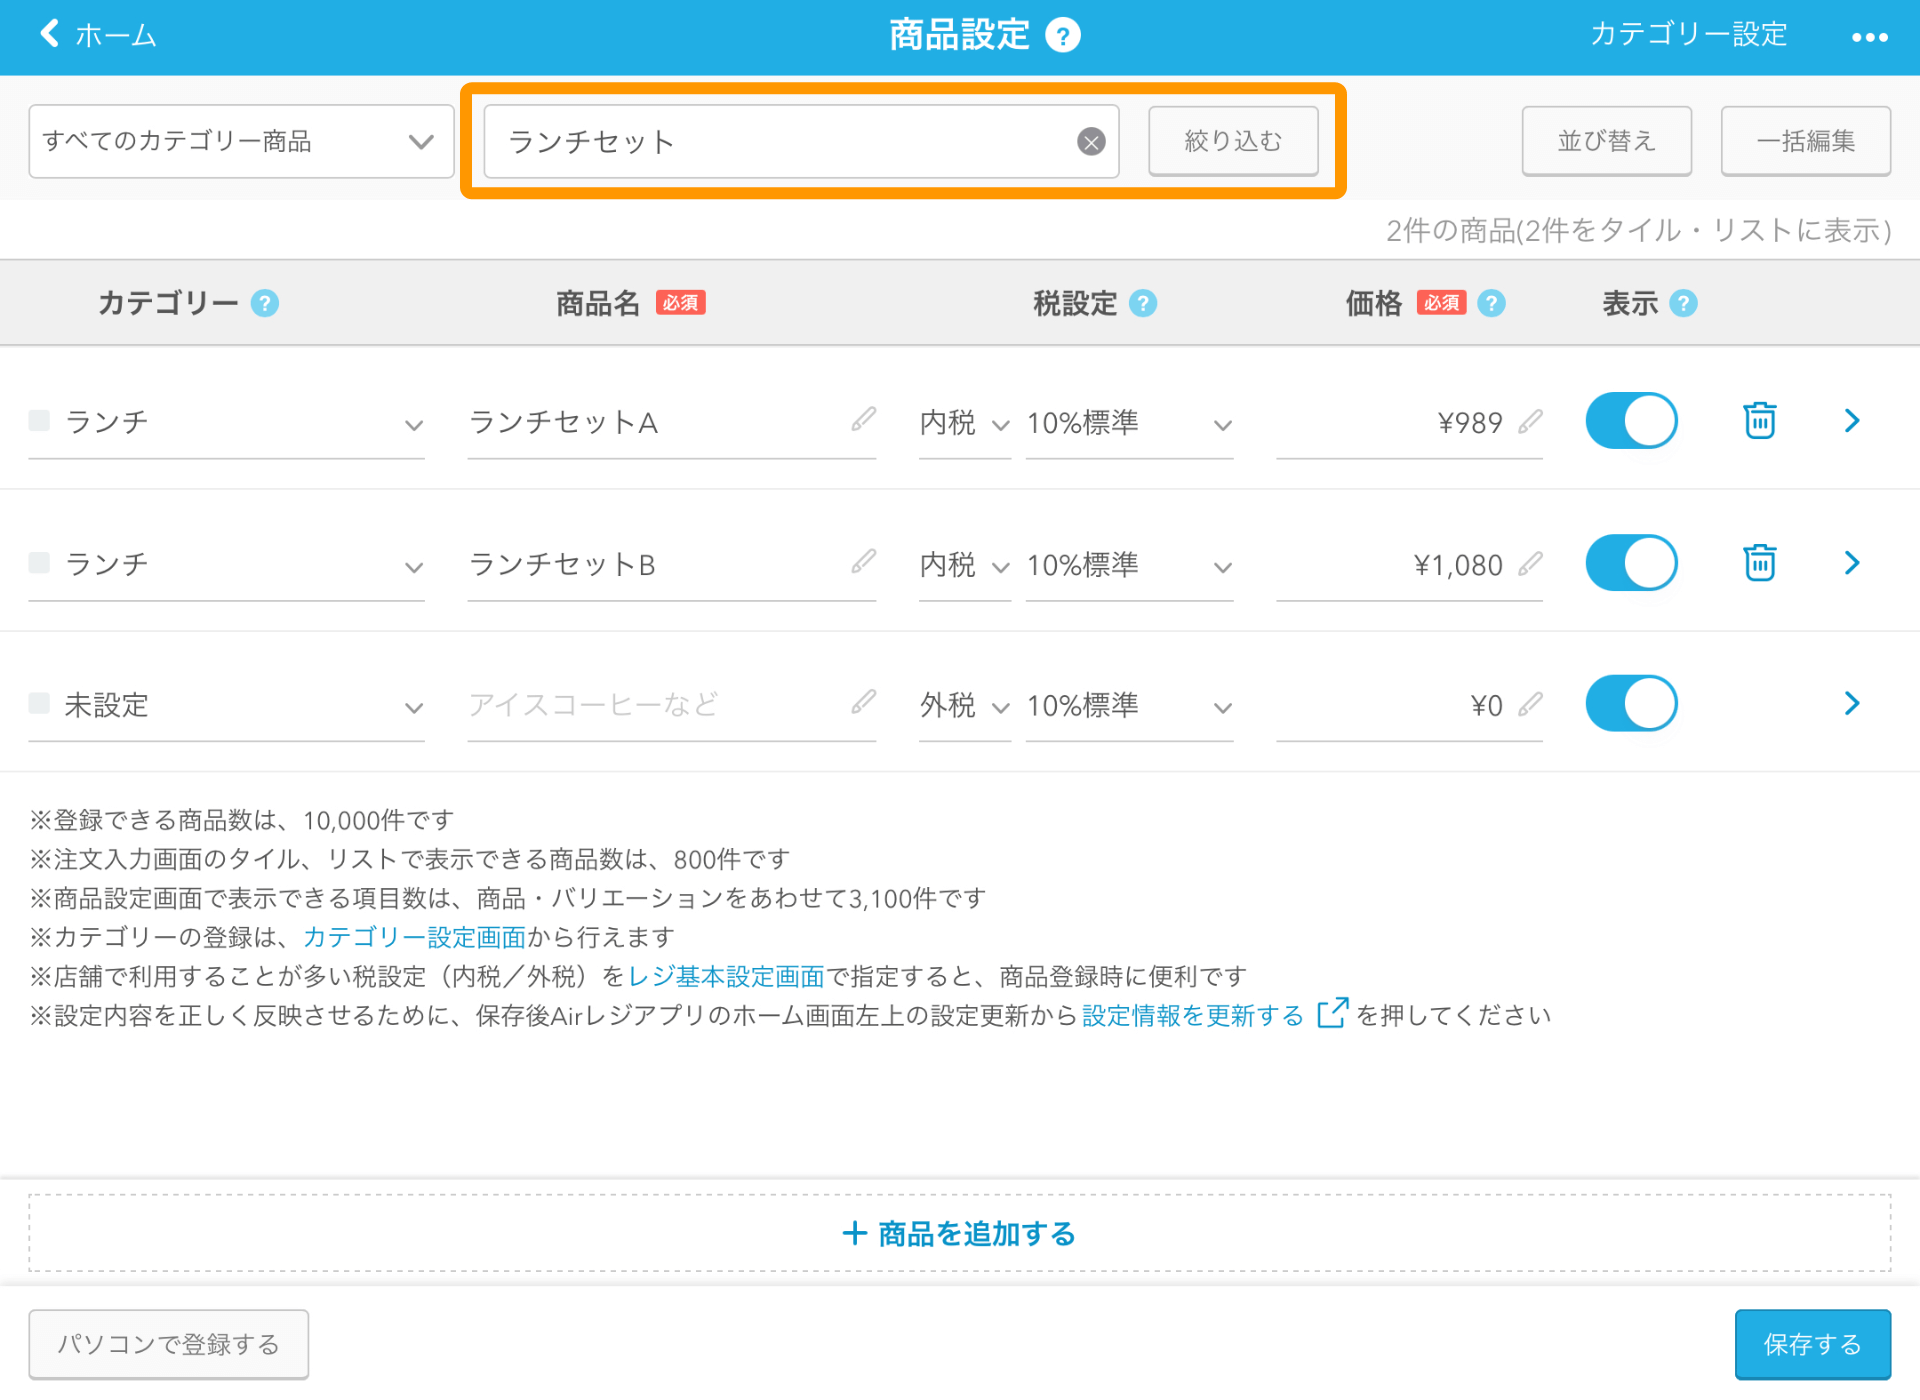The image size is (1920, 1400).
Task: Click the arrow icon to expand ランチセットB
Action: pos(1853,562)
